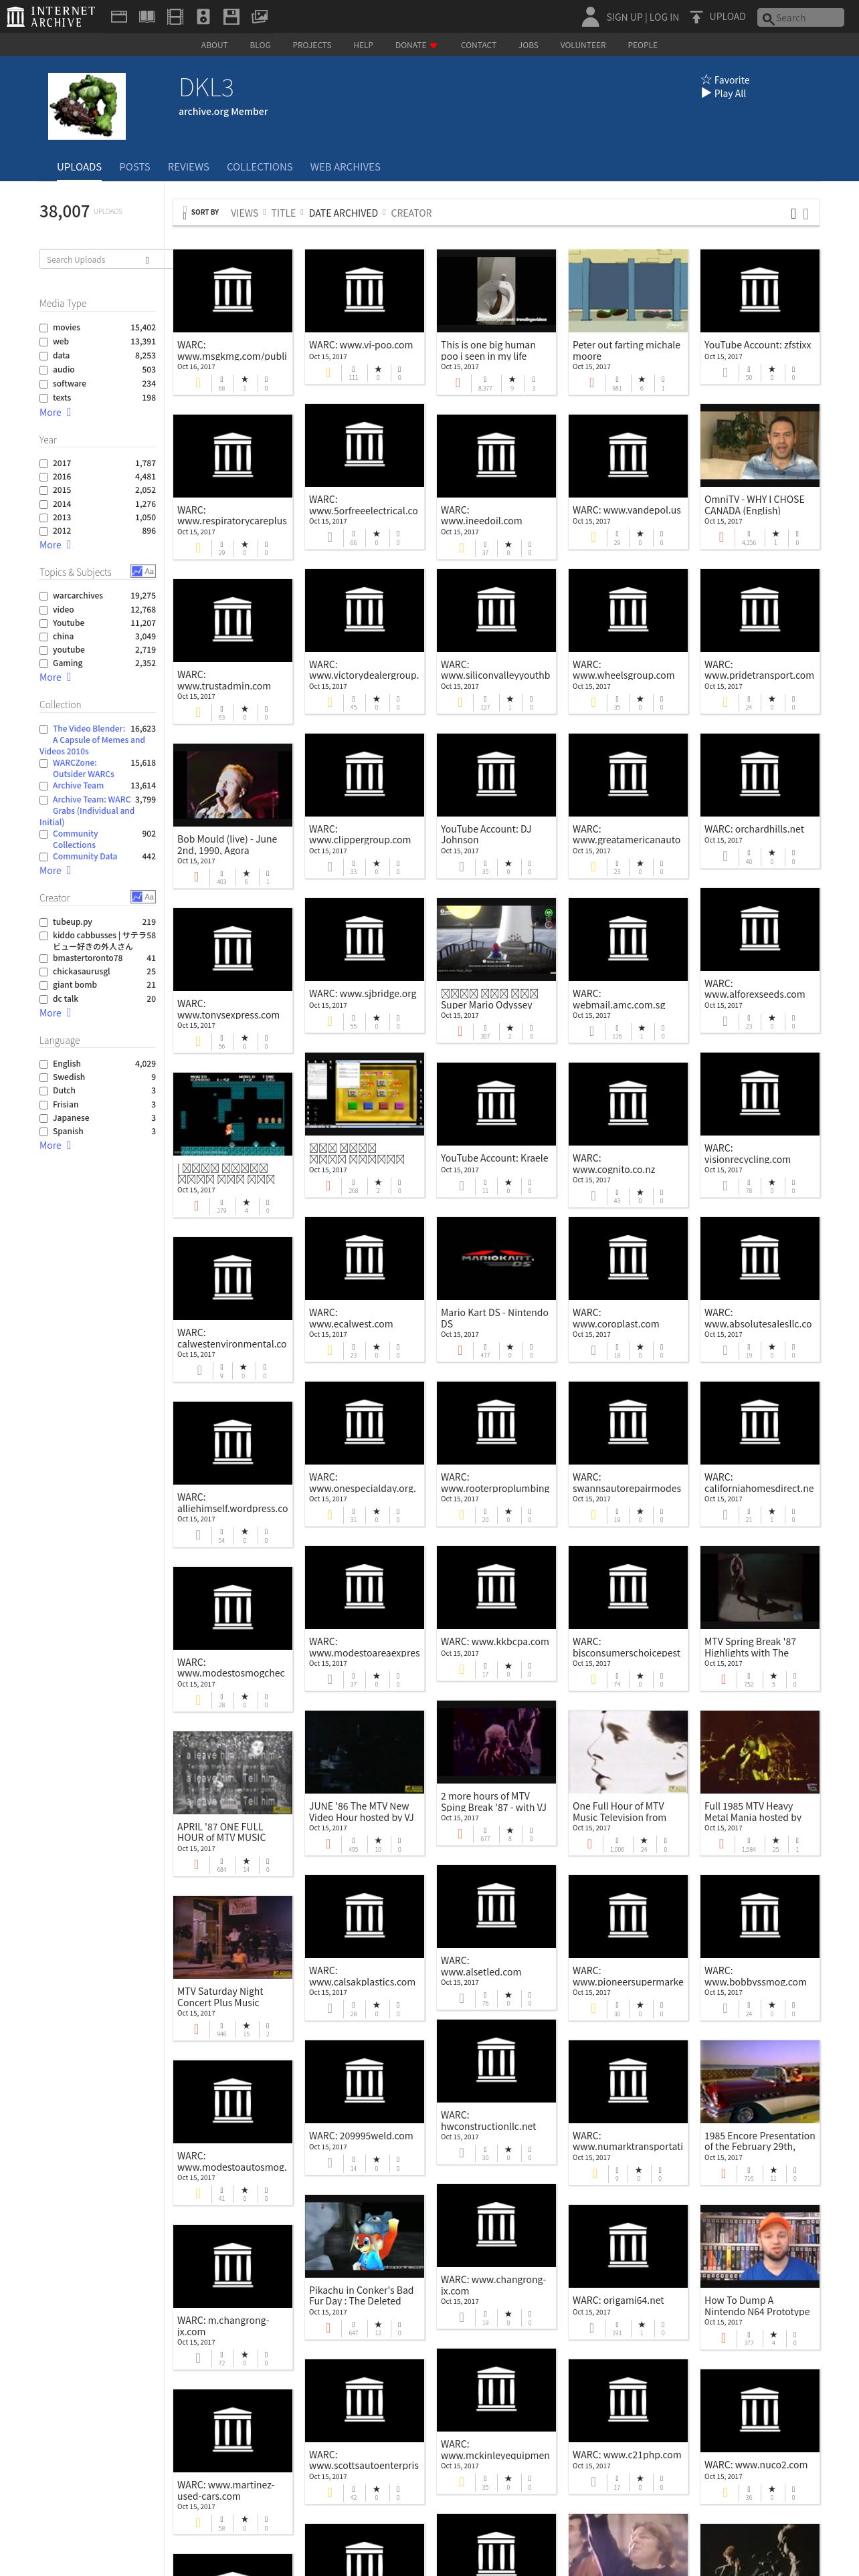Click the Search Uploads magnifier icon

pos(147,260)
